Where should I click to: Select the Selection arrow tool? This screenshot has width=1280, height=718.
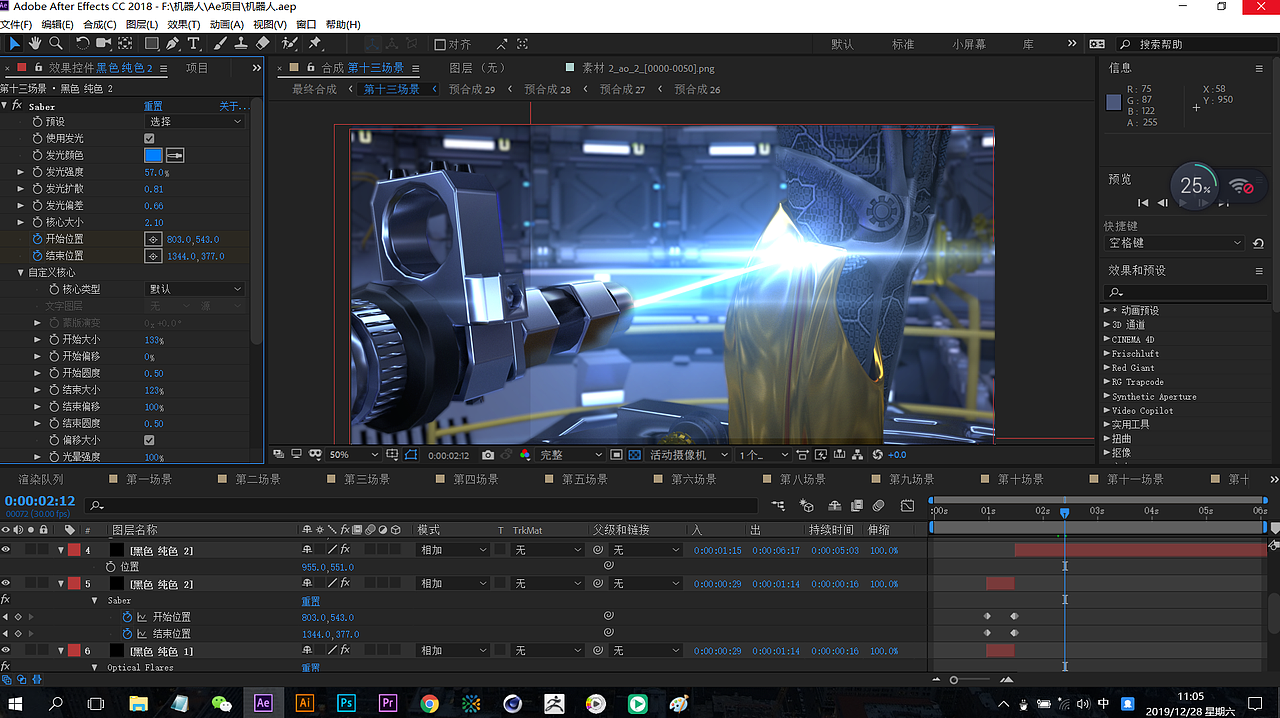click(14, 43)
